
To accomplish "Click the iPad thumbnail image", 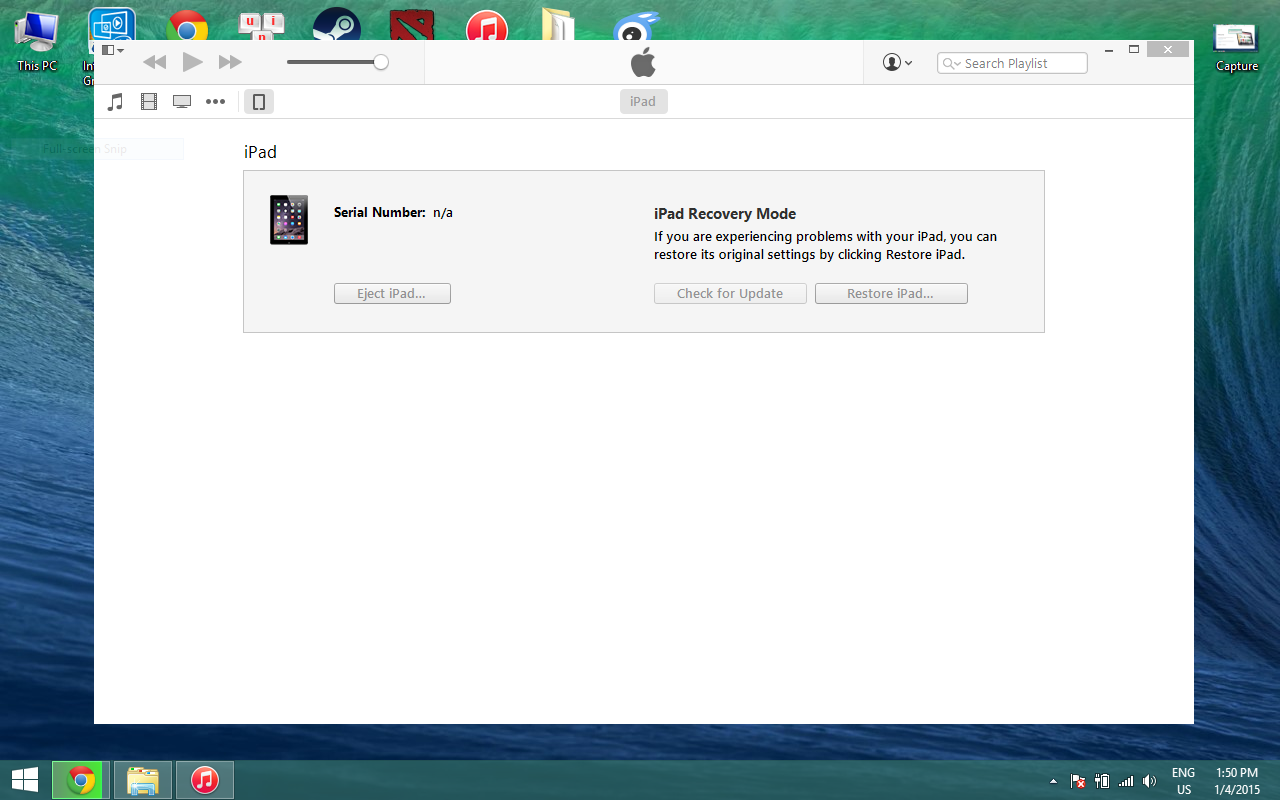I will tap(289, 220).
